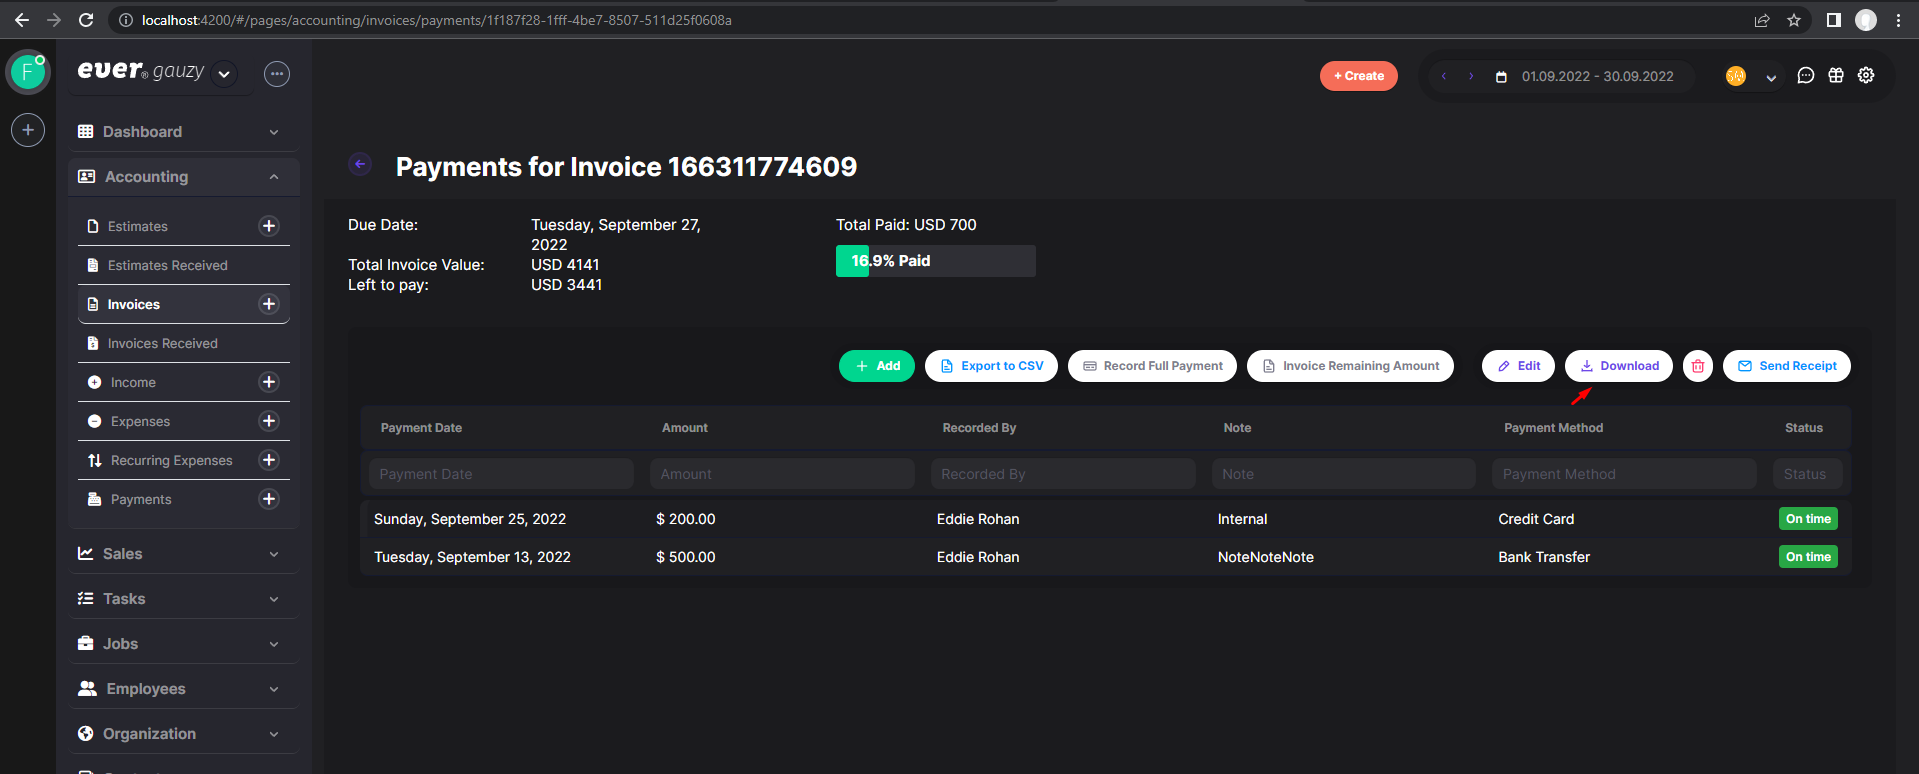Delete payment with red trash icon

click(x=1698, y=366)
